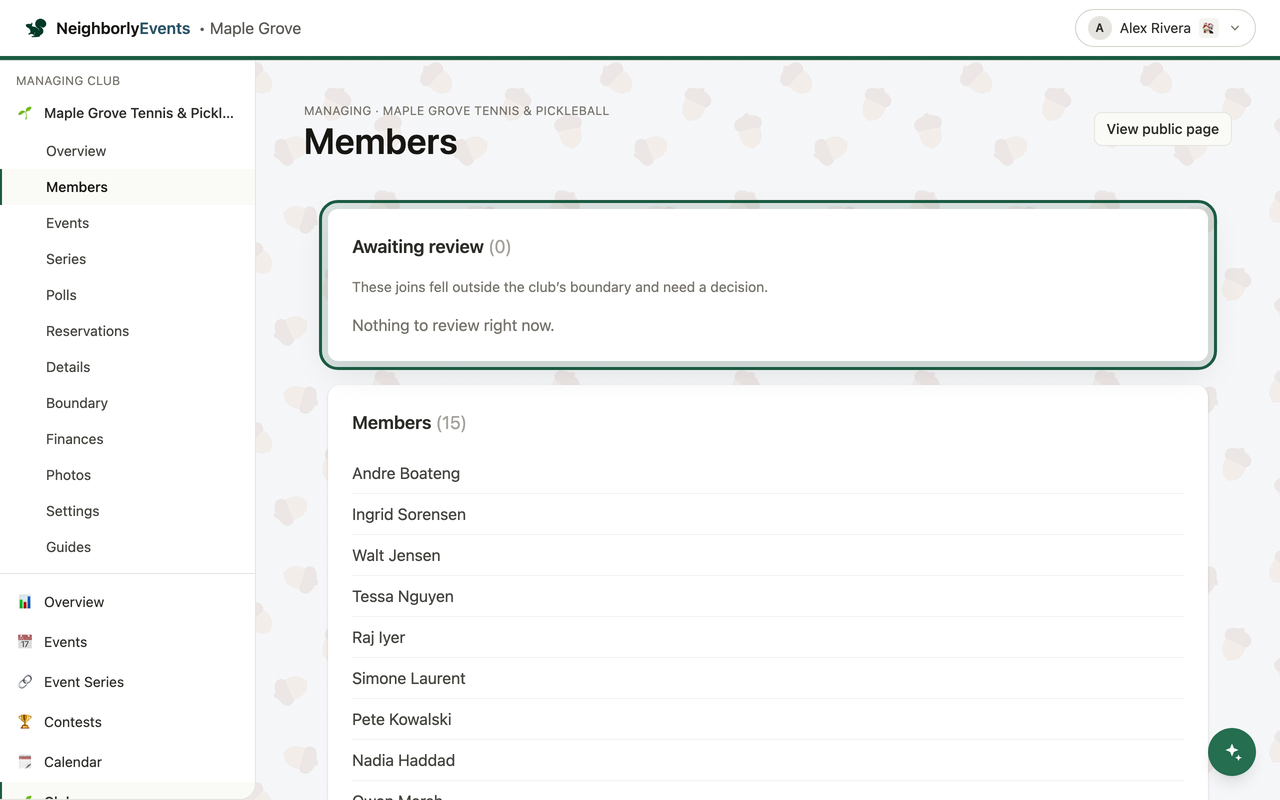Expand the Alex Rivera account dropdown chevron

point(1235,28)
